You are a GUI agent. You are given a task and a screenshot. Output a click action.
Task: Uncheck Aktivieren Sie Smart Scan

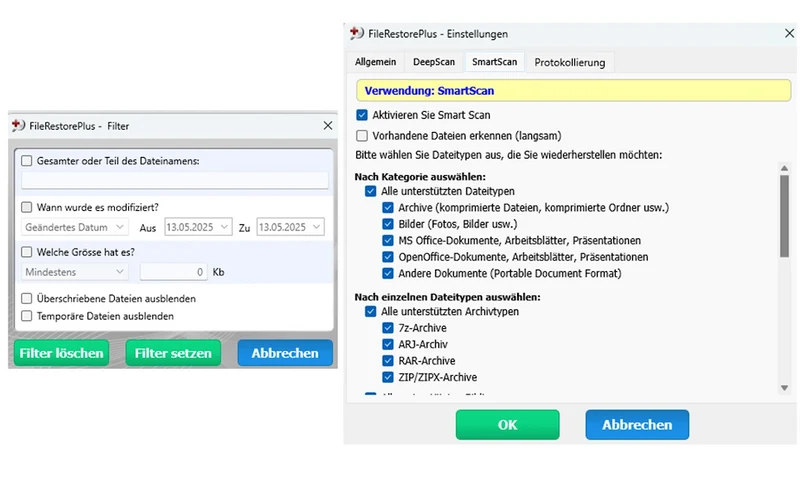pyautogui.click(x=362, y=115)
